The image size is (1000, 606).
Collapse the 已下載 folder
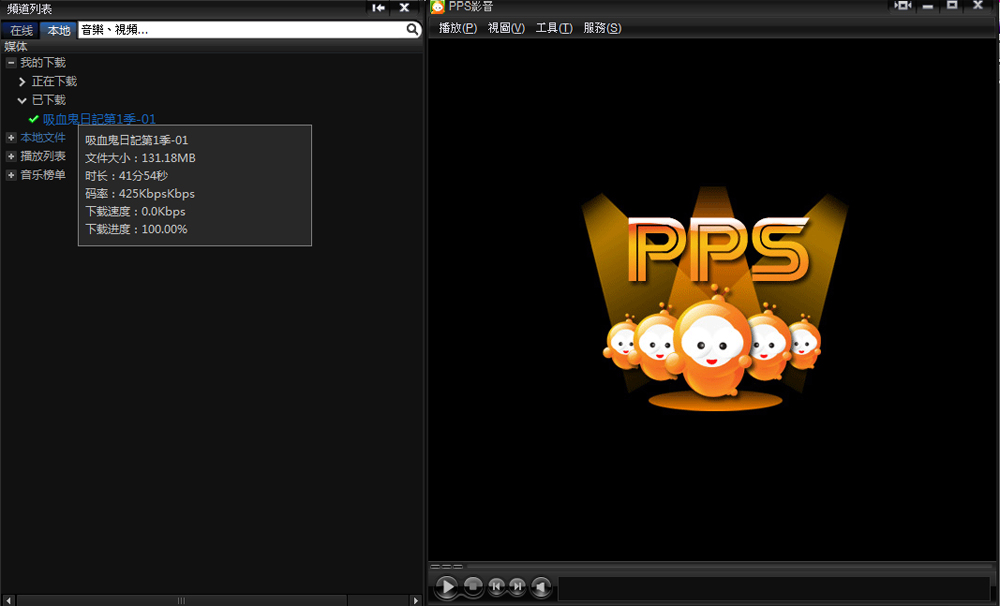22,100
